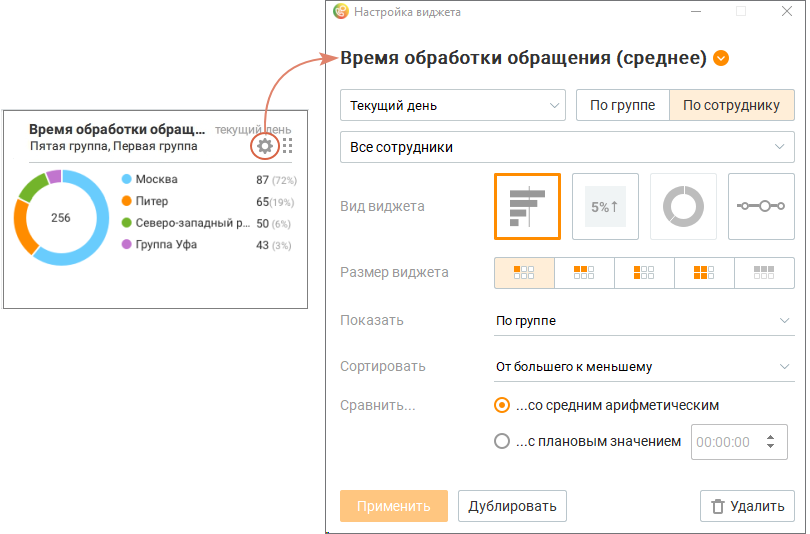Image resolution: width=810 pixels, height=534 pixels.
Task: Select the horizontal bar chart widget type
Action: point(527,207)
